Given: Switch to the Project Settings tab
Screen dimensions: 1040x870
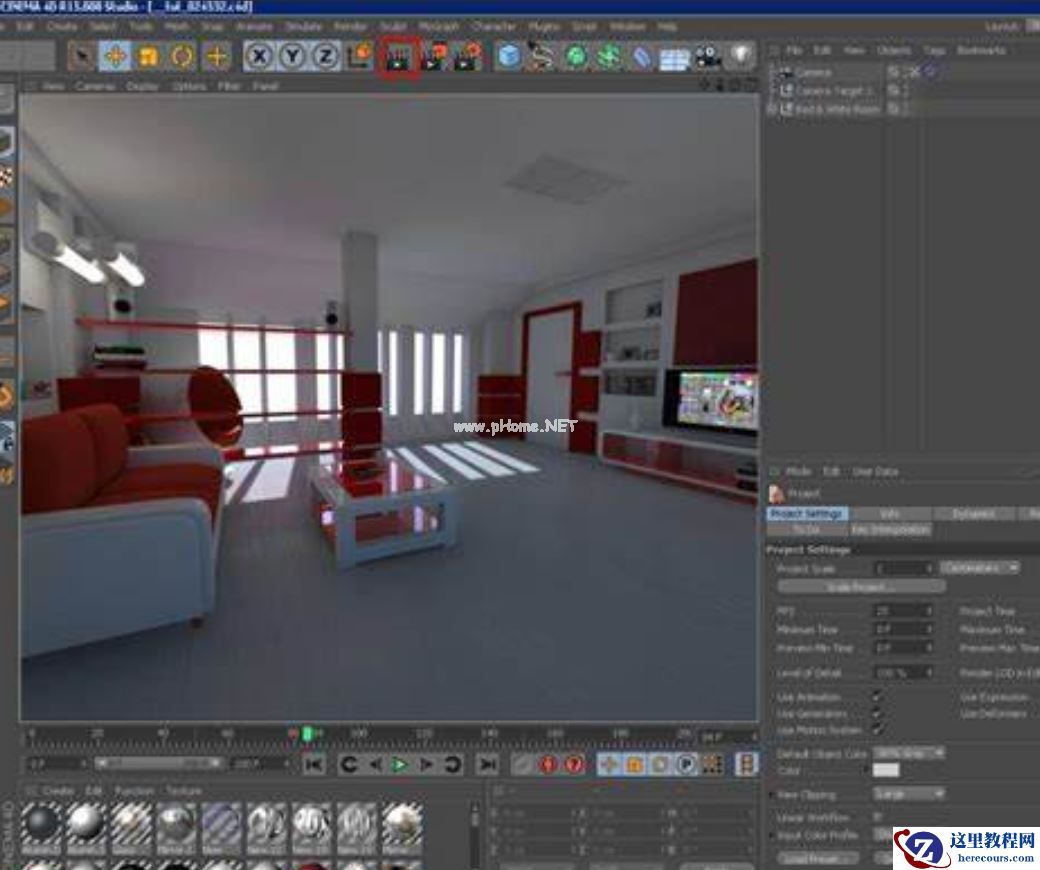Looking at the screenshot, I should pos(807,514).
